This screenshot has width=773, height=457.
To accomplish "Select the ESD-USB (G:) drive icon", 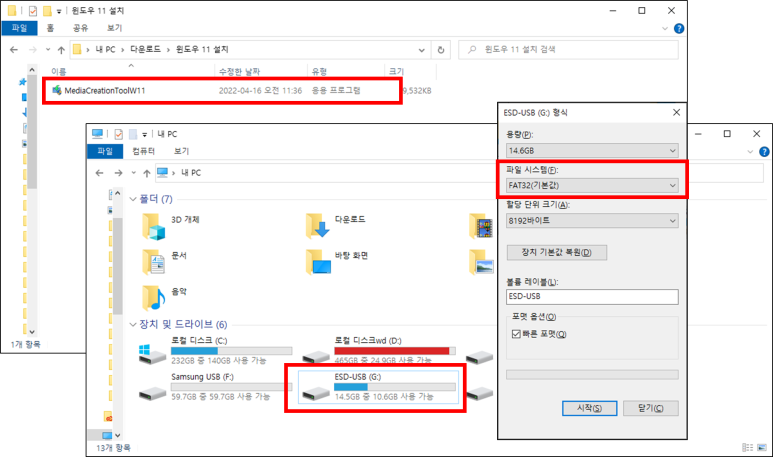I will pyautogui.click(x=316, y=393).
